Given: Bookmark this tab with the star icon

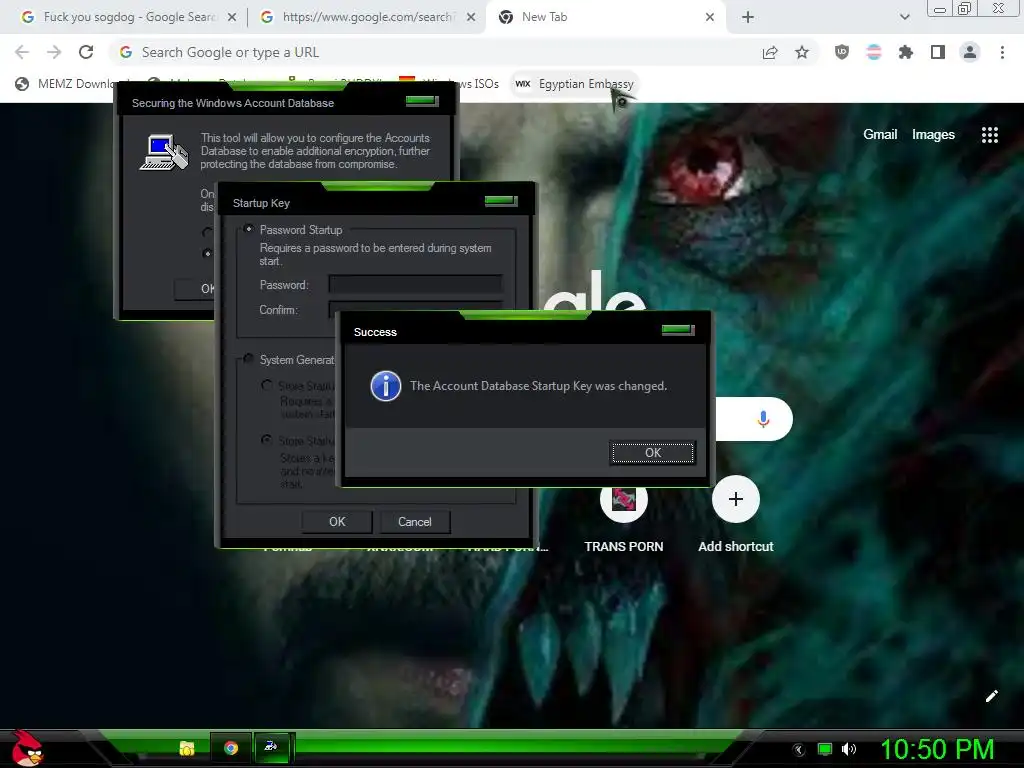Looking at the screenshot, I should point(802,52).
